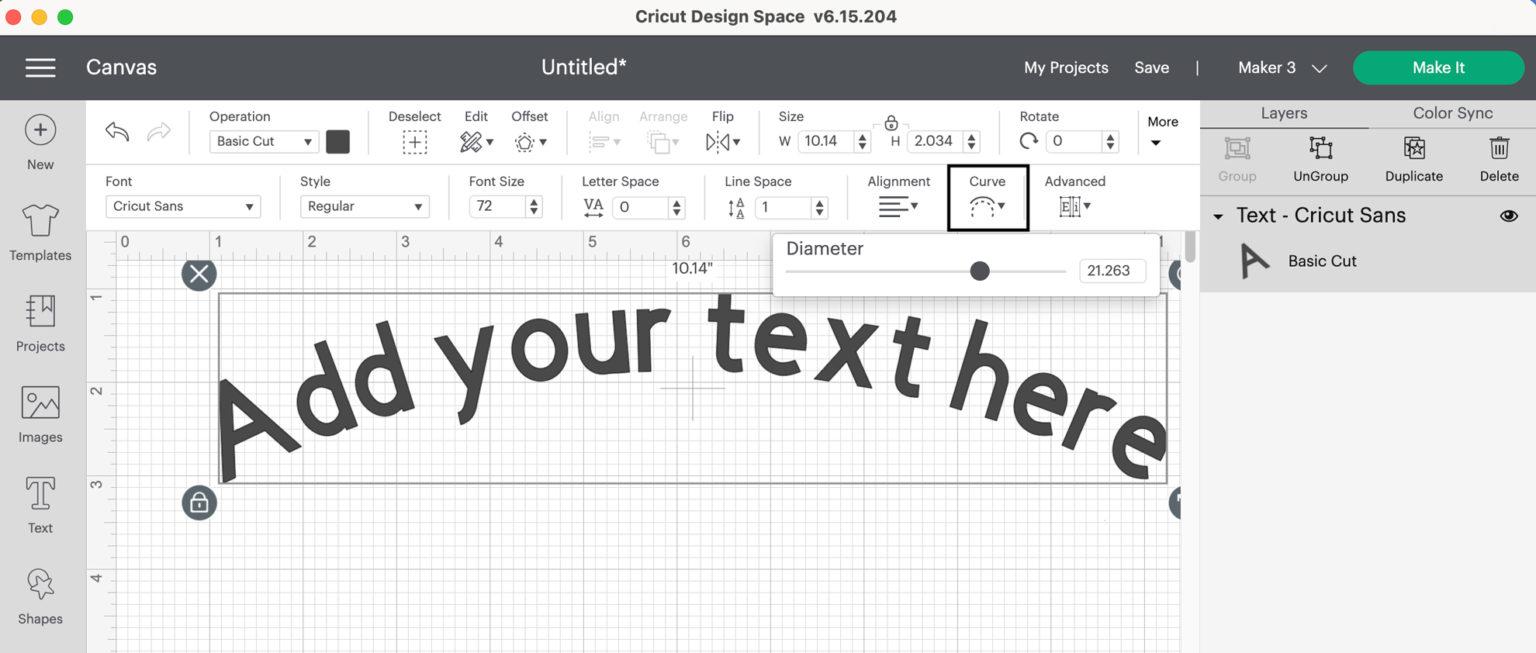Delete the layer using the Delete icon
1536x653 pixels.
click(x=1499, y=158)
